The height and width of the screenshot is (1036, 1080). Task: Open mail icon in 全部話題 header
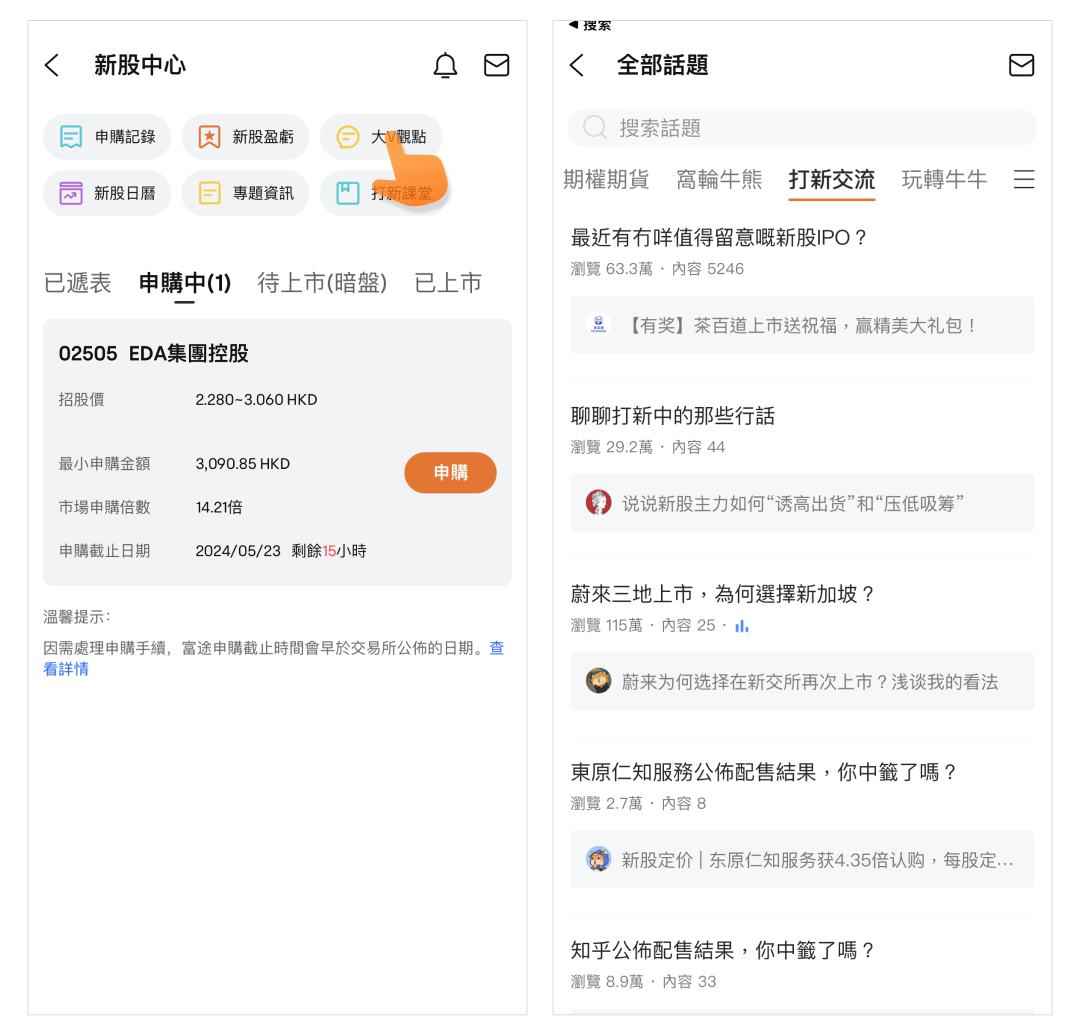pyautogui.click(x=1021, y=66)
